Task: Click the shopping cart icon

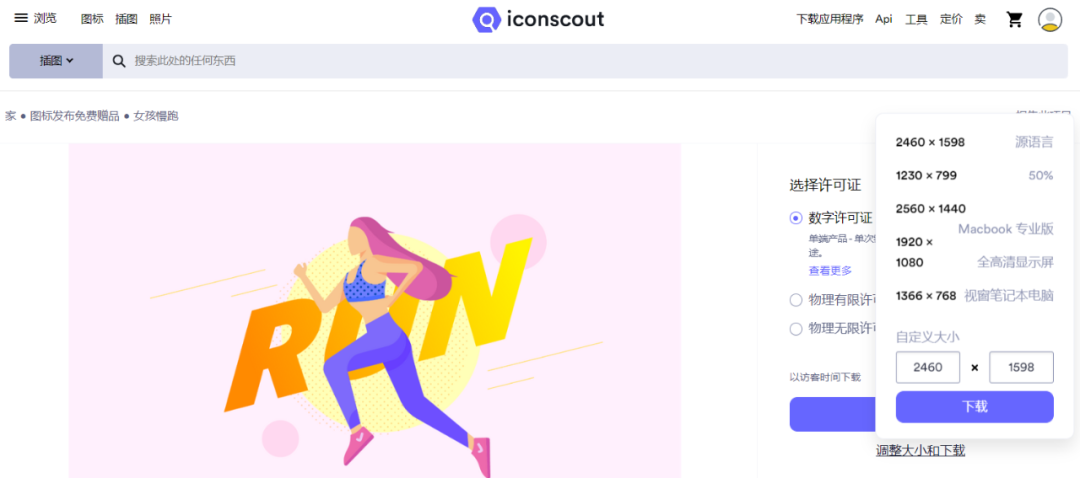Action: coord(1015,19)
